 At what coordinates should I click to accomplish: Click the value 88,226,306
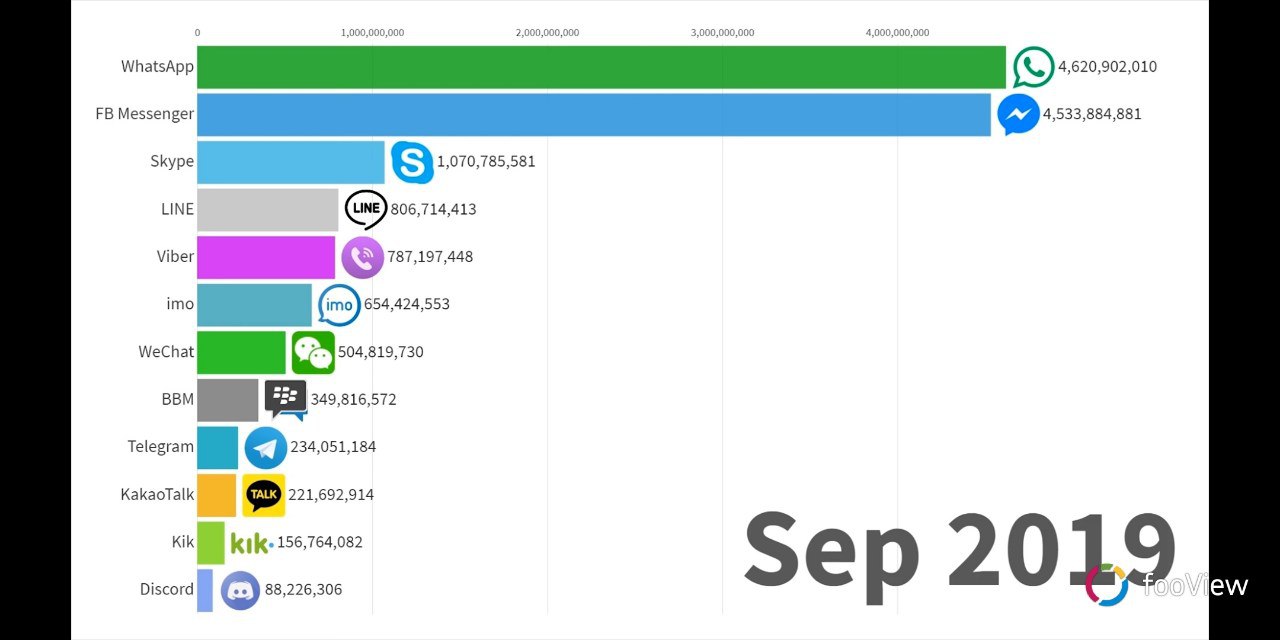pyautogui.click(x=303, y=590)
